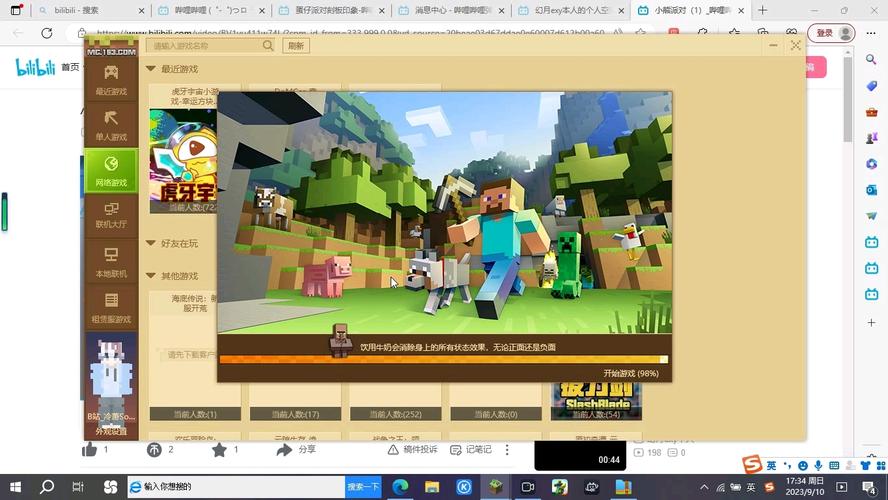Open the browser settings and more menu
Image resolution: width=888 pixels, height=500 pixels.
point(871,33)
